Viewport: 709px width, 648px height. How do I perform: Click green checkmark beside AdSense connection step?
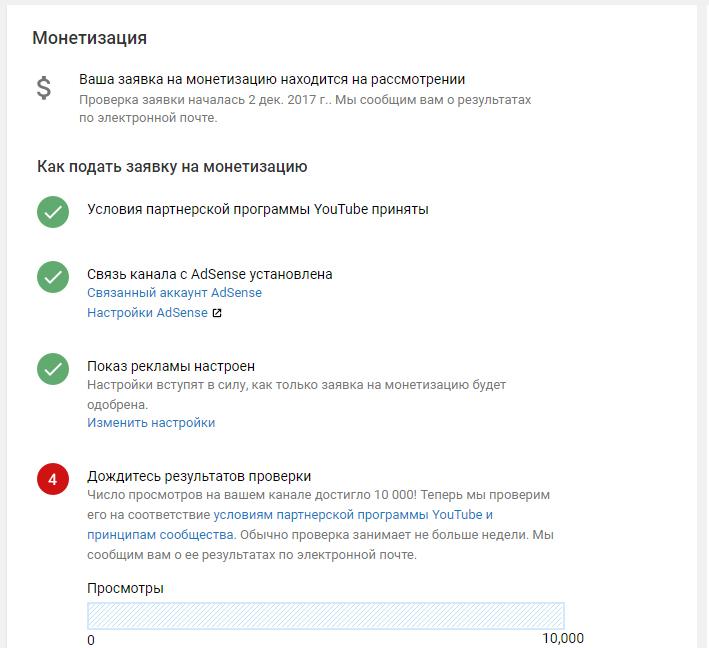[53, 277]
